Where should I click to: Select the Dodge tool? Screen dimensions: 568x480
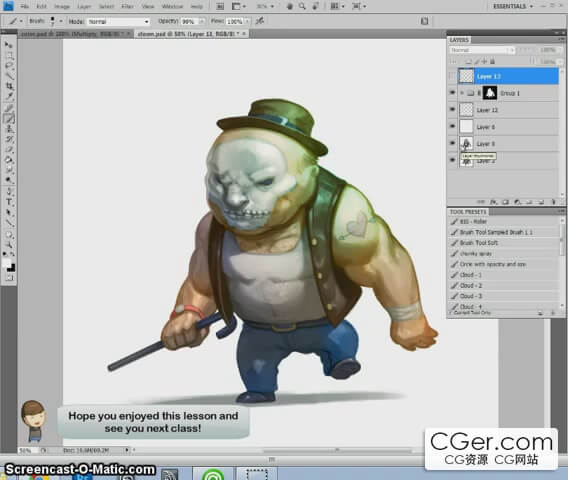coord(9,180)
